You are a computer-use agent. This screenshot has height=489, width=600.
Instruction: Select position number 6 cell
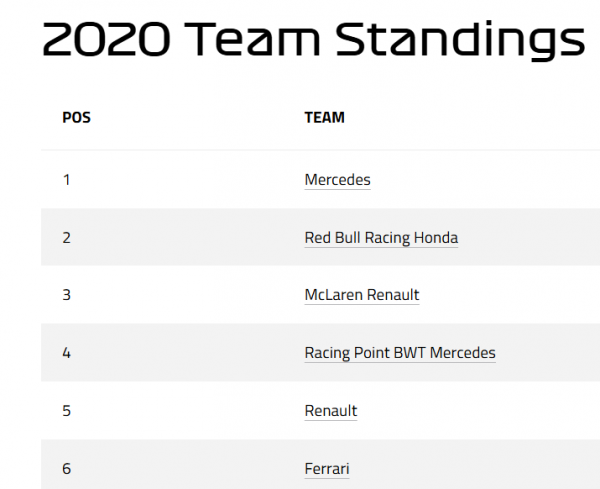tap(67, 469)
